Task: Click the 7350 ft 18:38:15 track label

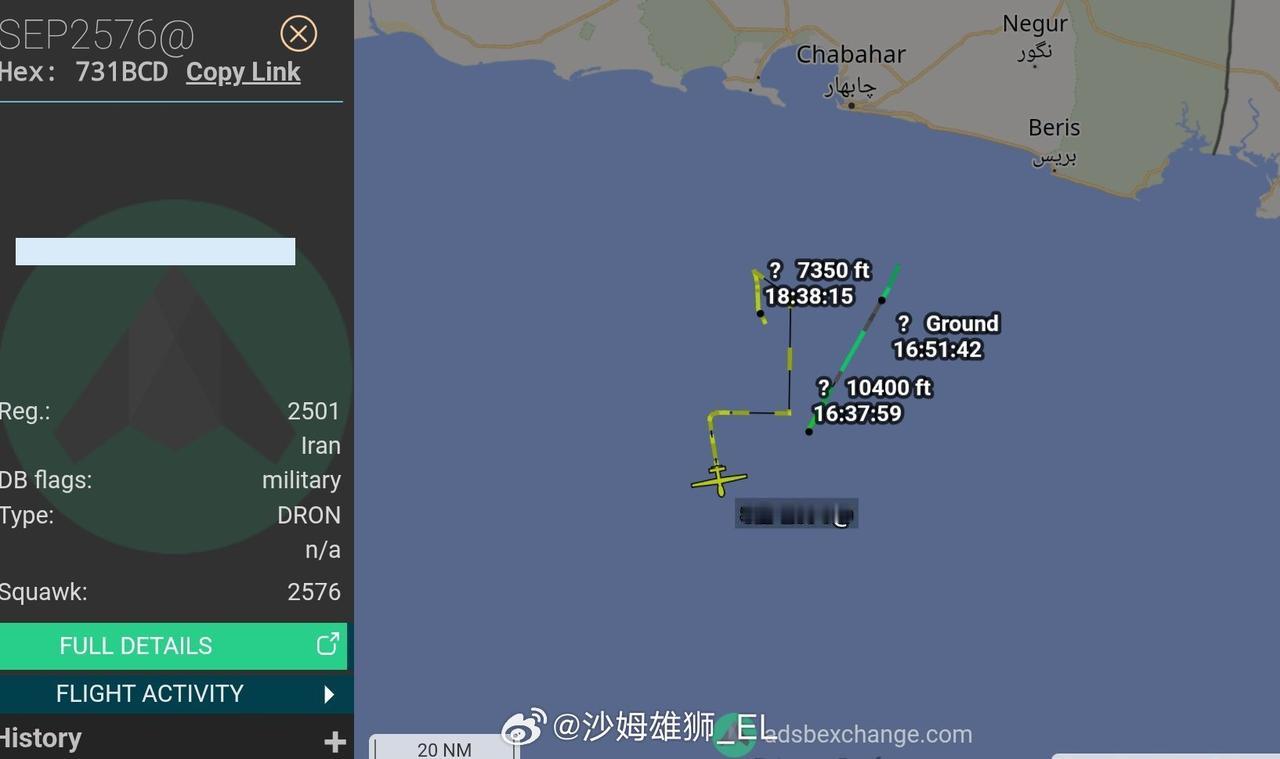Action: tap(818, 283)
